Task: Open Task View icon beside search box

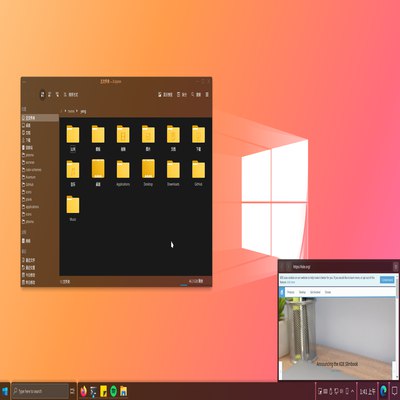Action: pos(72,391)
